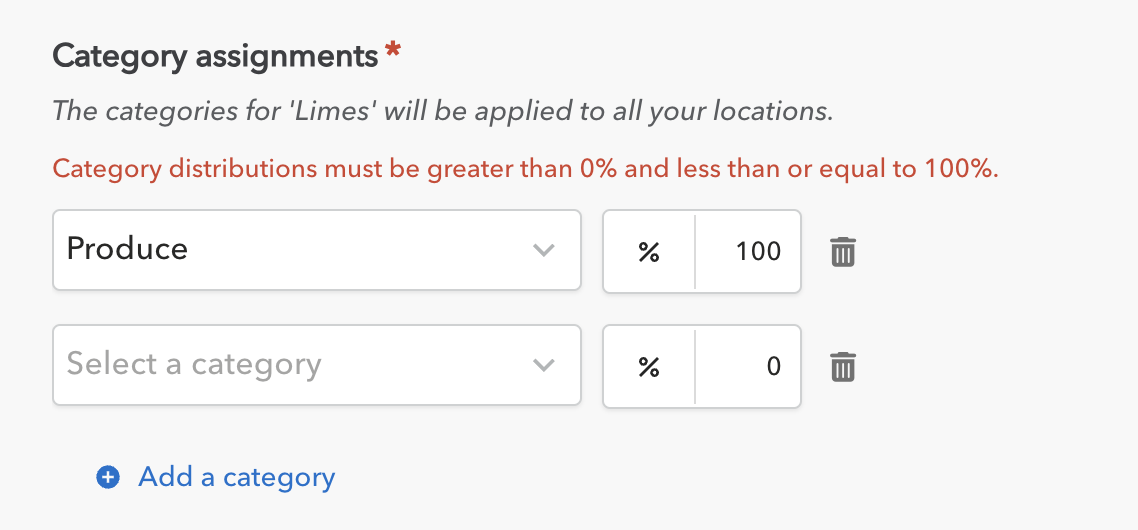This screenshot has height=530, width=1138.
Task: Click the number 100 in the first row
Action: tap(758, 251)
